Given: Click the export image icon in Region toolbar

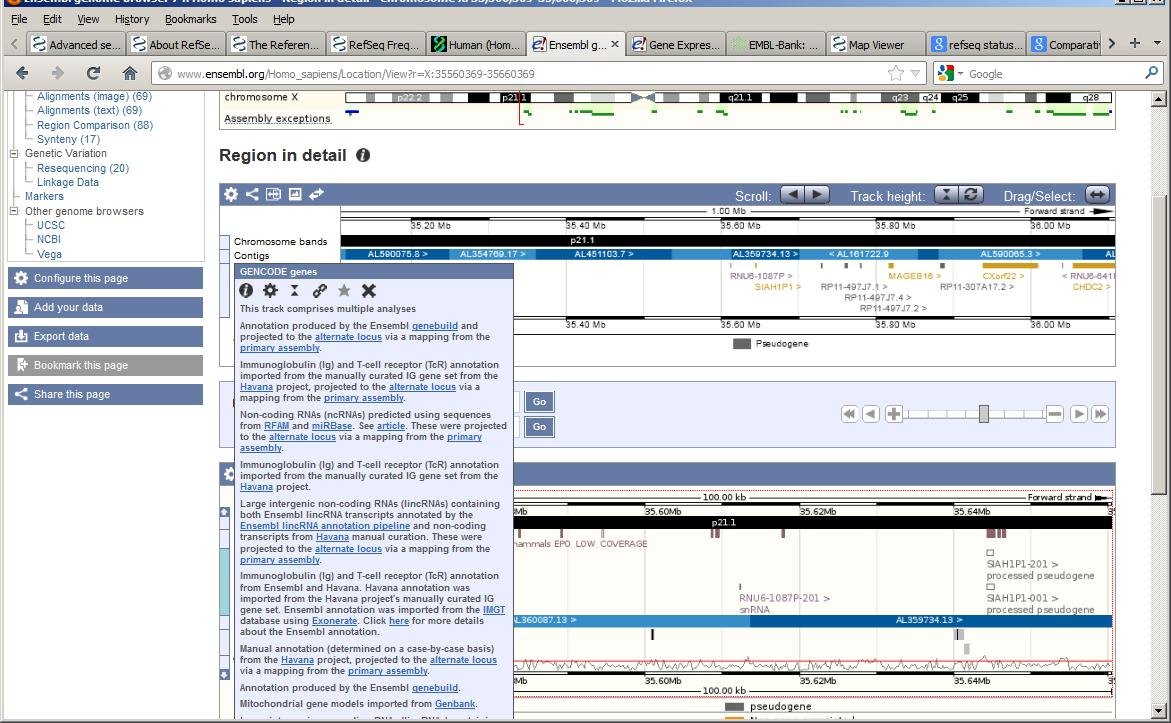Looking at the screenshot, I should pos(295,194).
